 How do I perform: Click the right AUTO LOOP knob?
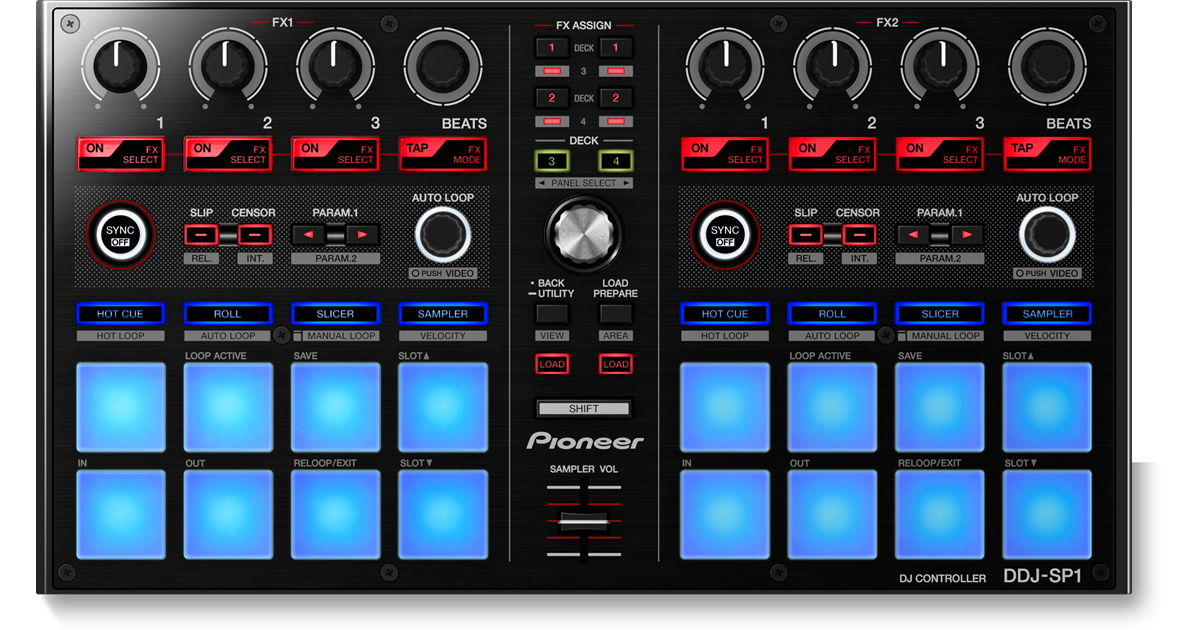click(x=1047, y=235)
